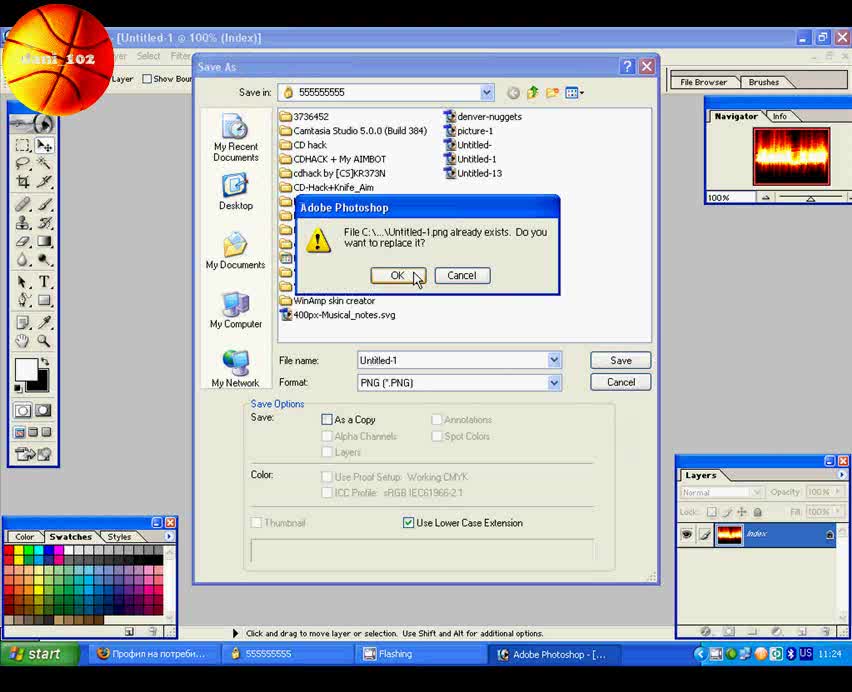The width and height of the screenshot is (852, 692).
Task: Expand the File name dropdown
Action: point(554,360)
